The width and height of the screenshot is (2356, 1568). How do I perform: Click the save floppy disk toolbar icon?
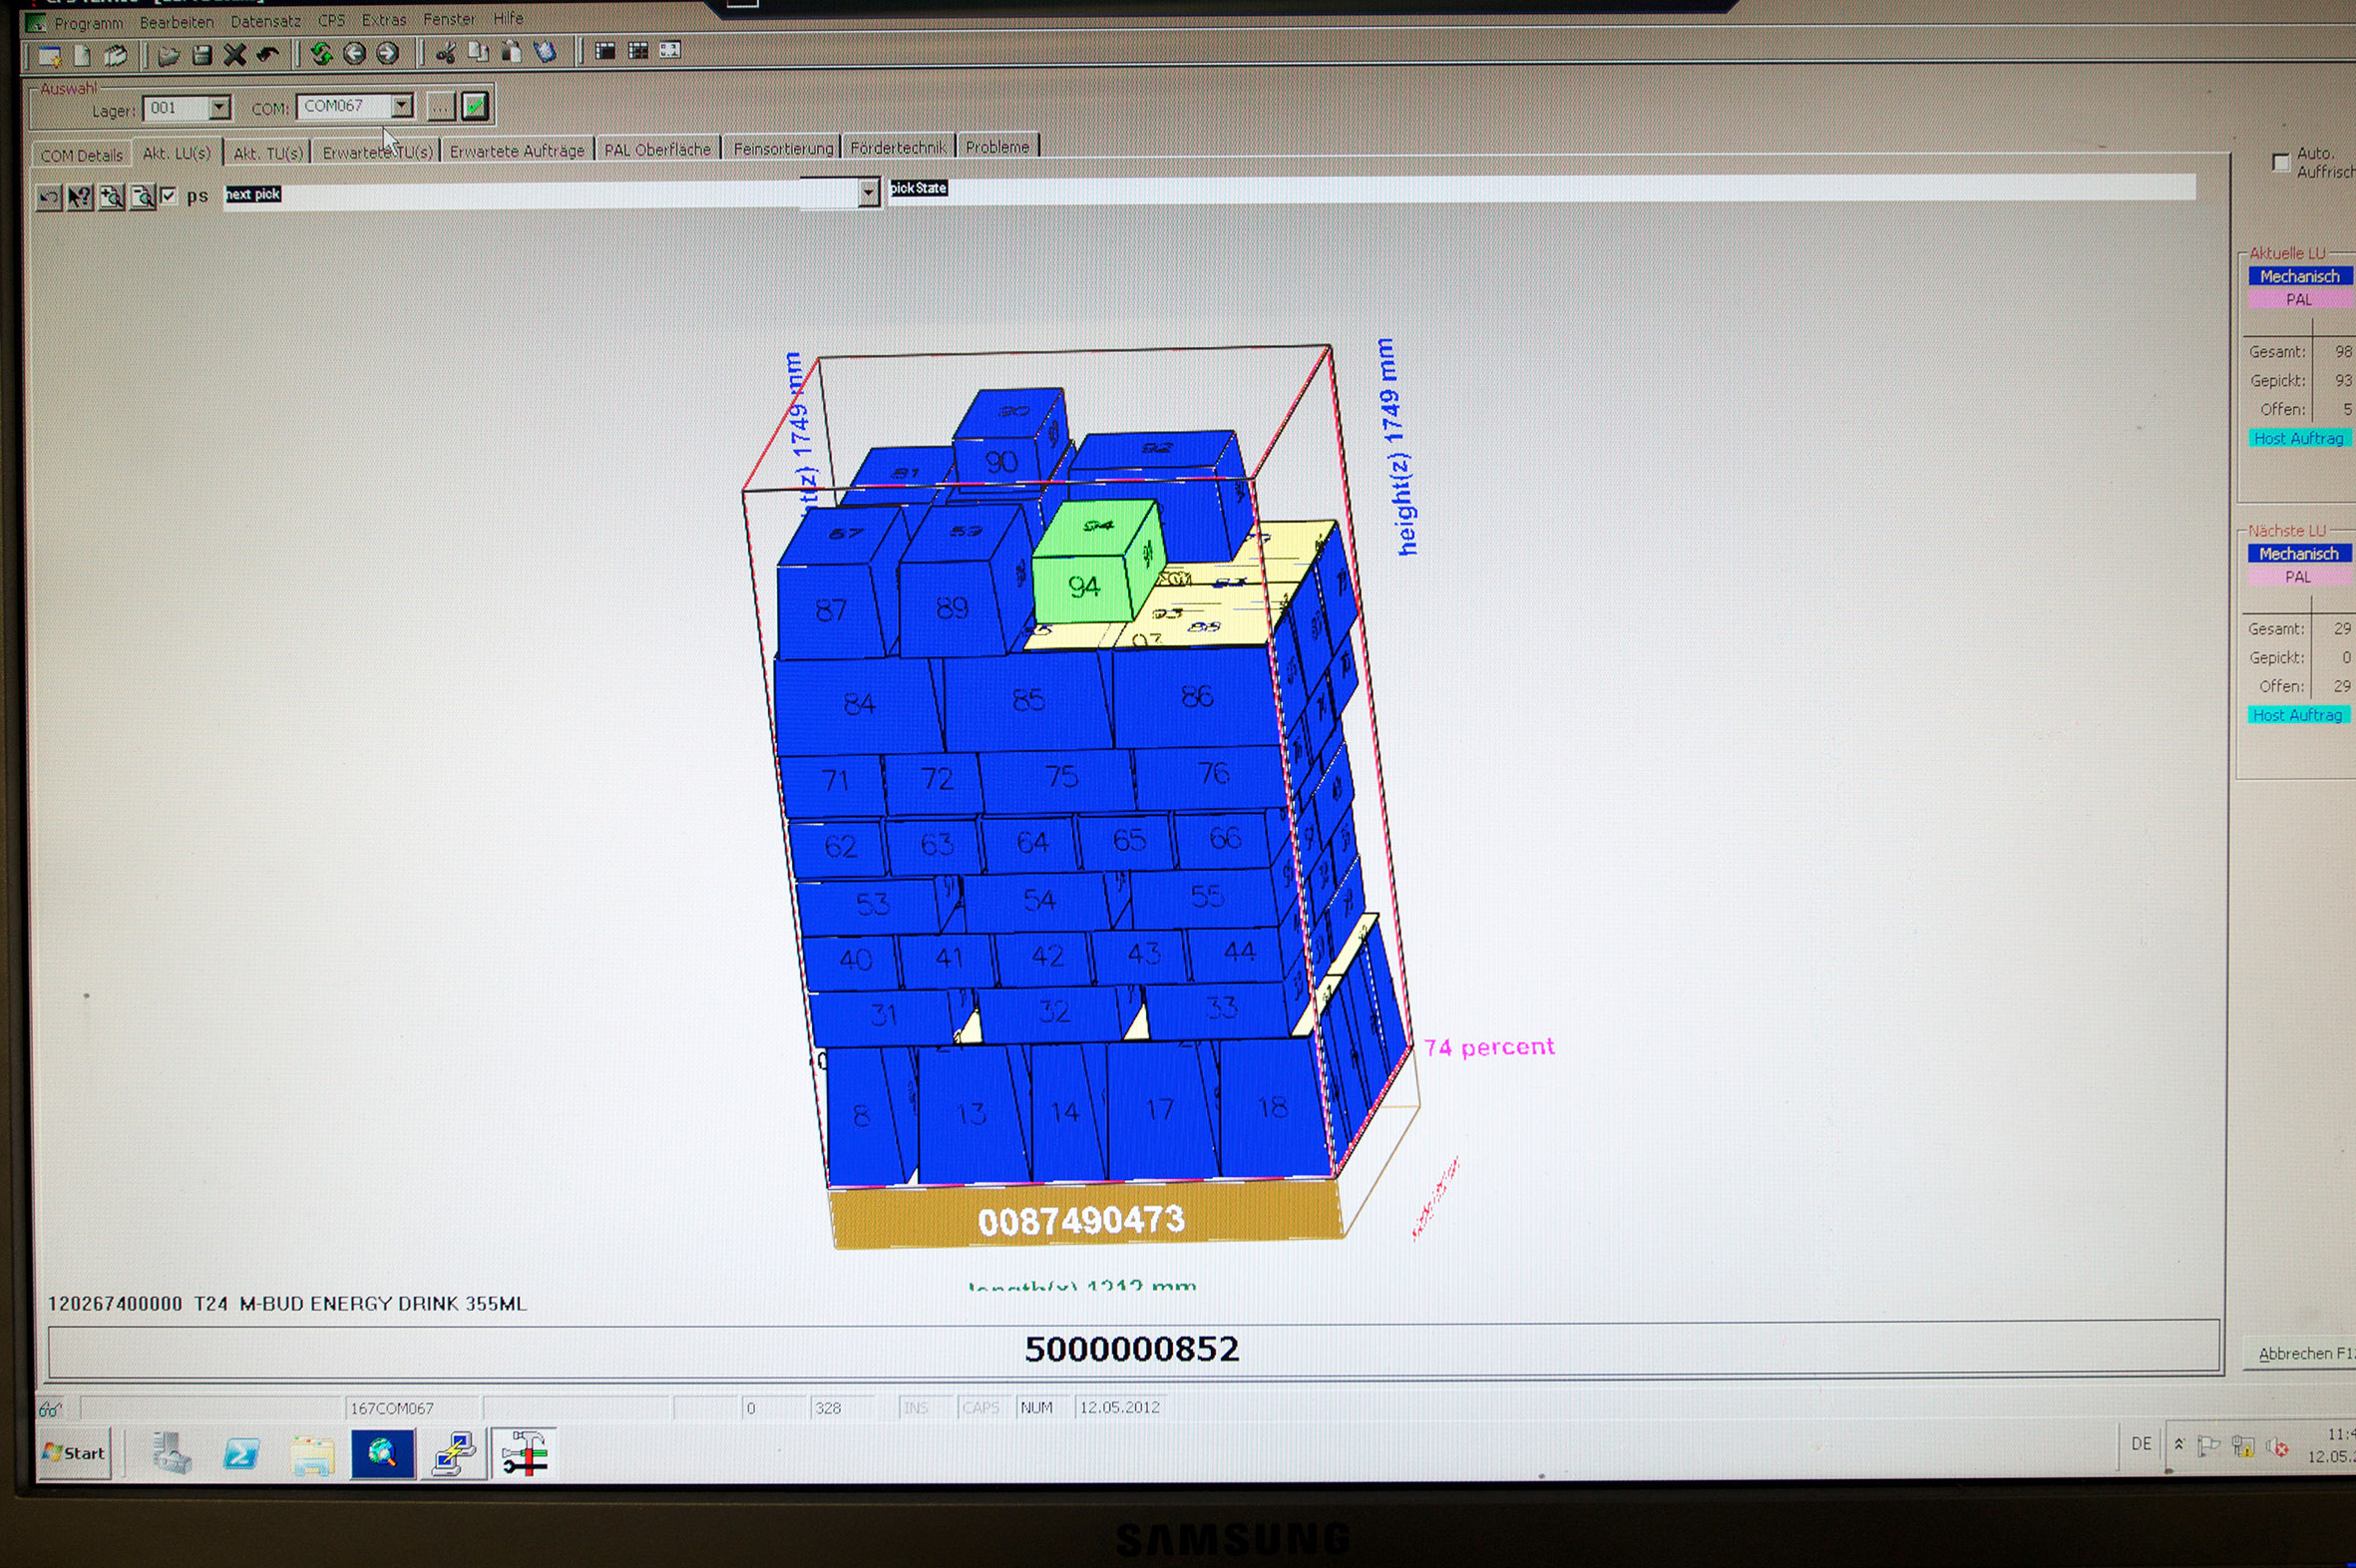point(202,55)
